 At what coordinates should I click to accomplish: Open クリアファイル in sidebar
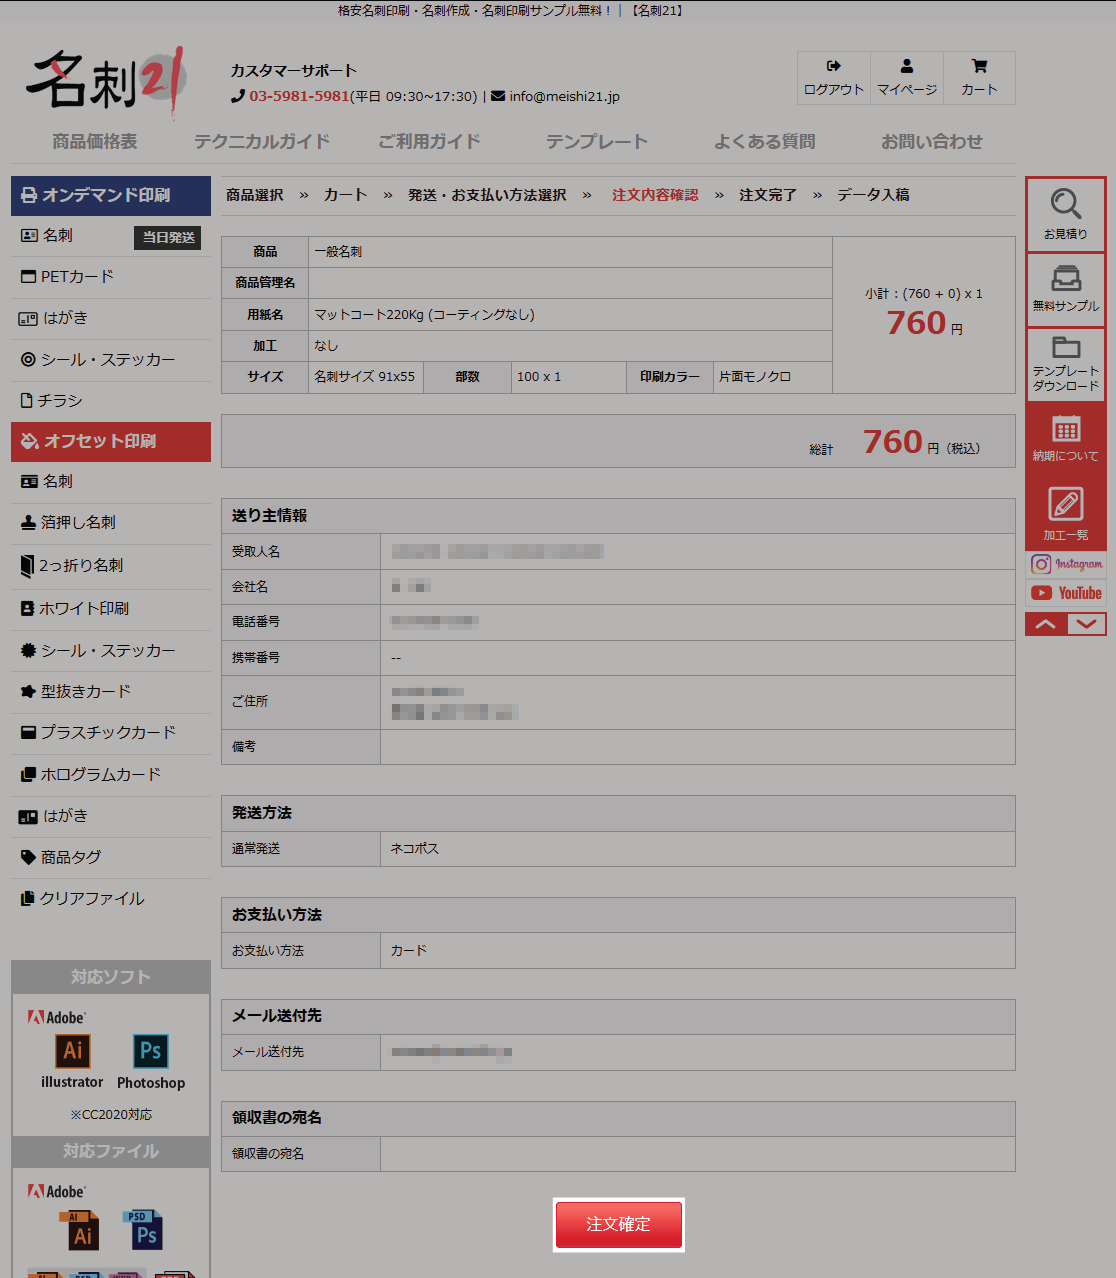(x=111, y=899)
